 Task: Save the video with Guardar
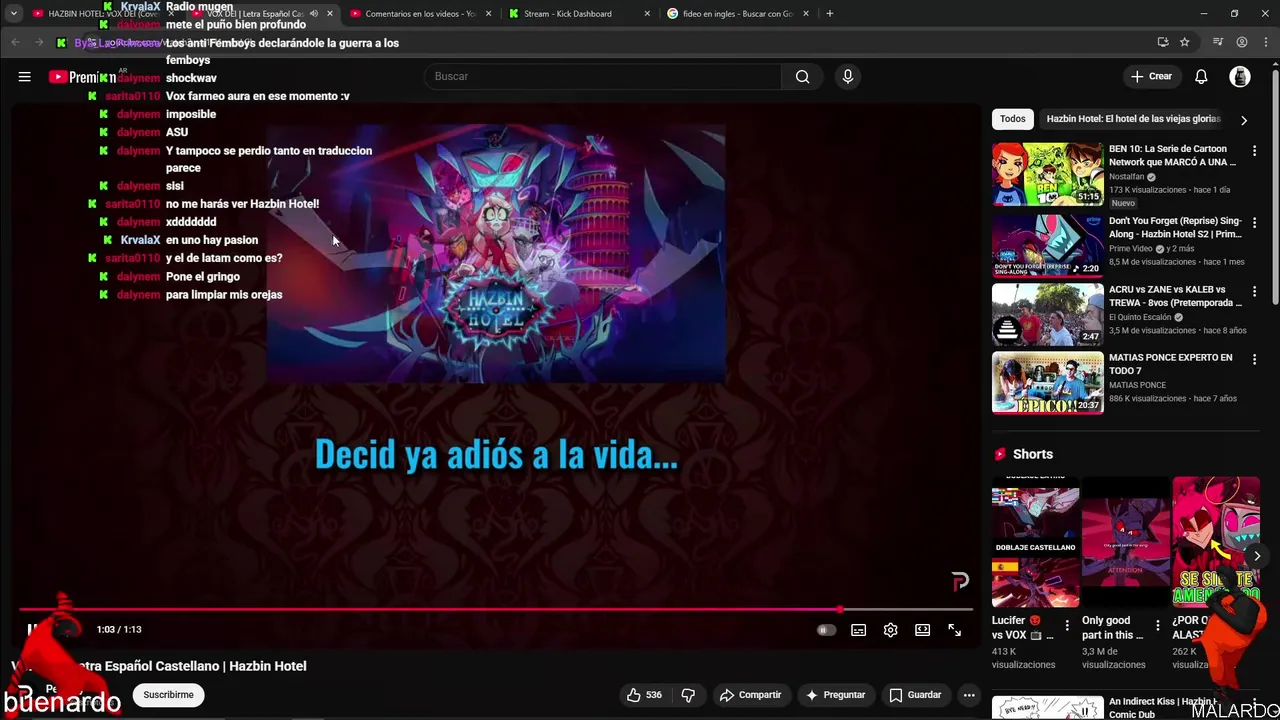[x=915, y=695]
